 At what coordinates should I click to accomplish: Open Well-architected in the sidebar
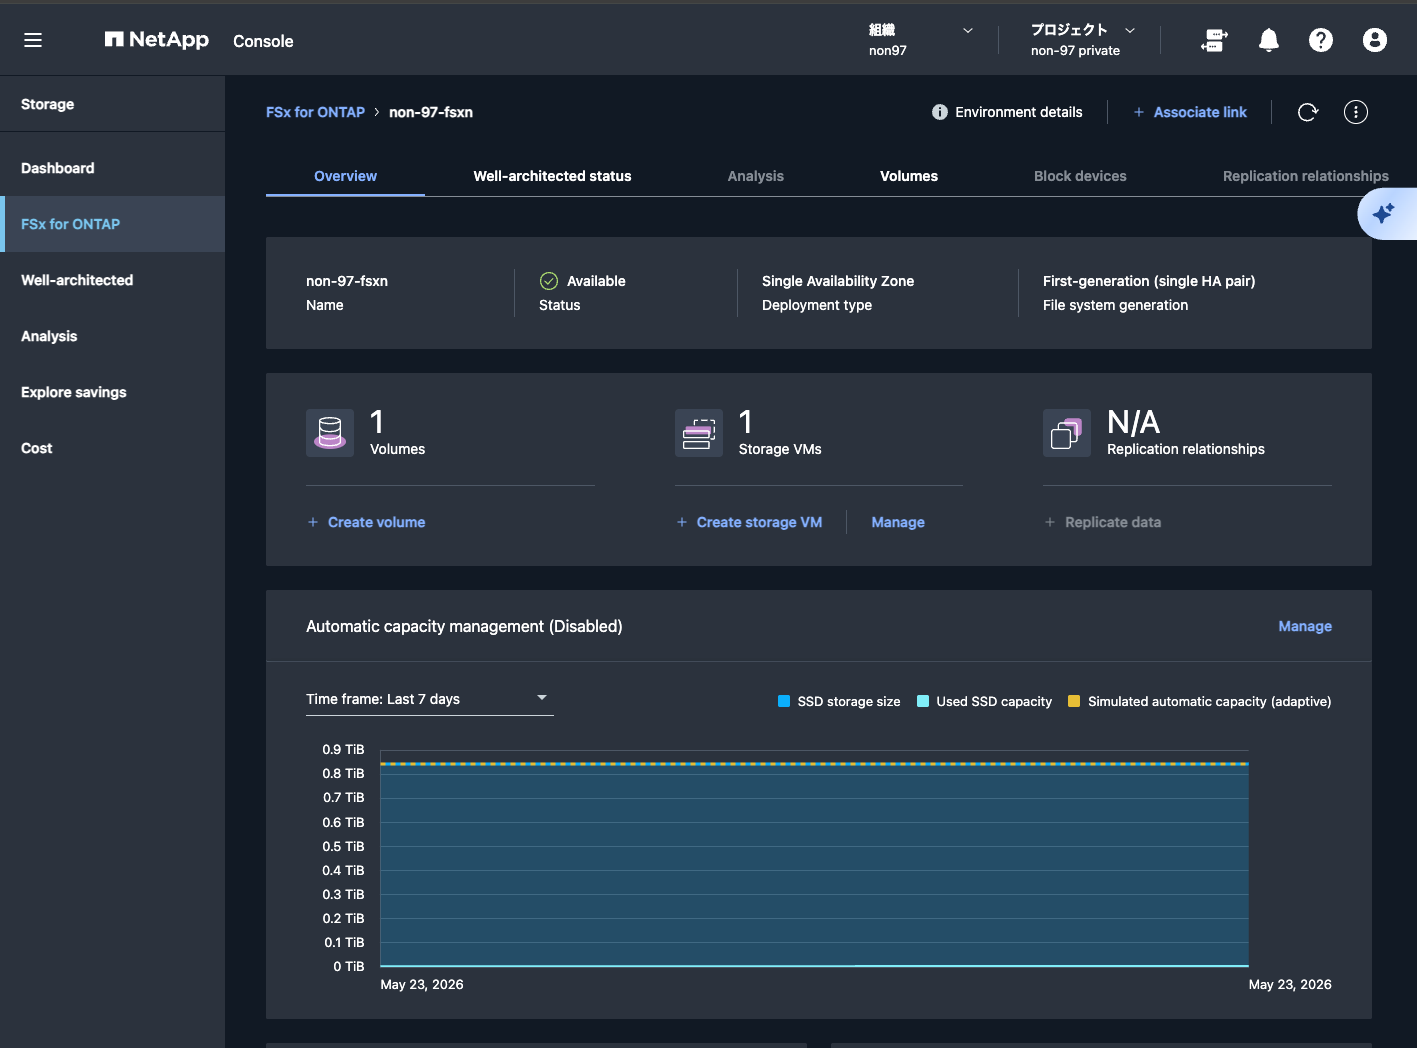112,280
